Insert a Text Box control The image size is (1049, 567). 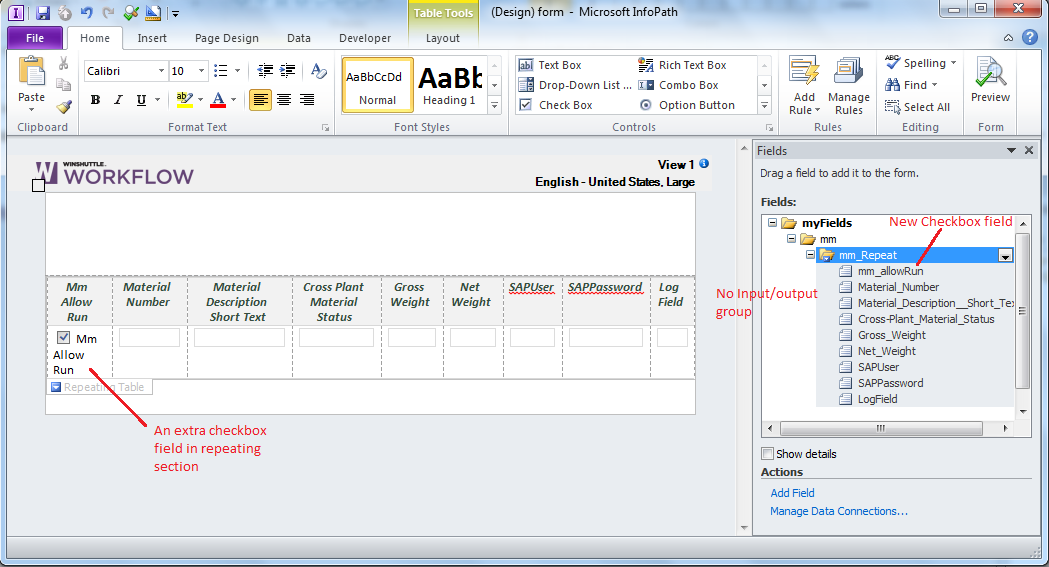tap(550, 65)
